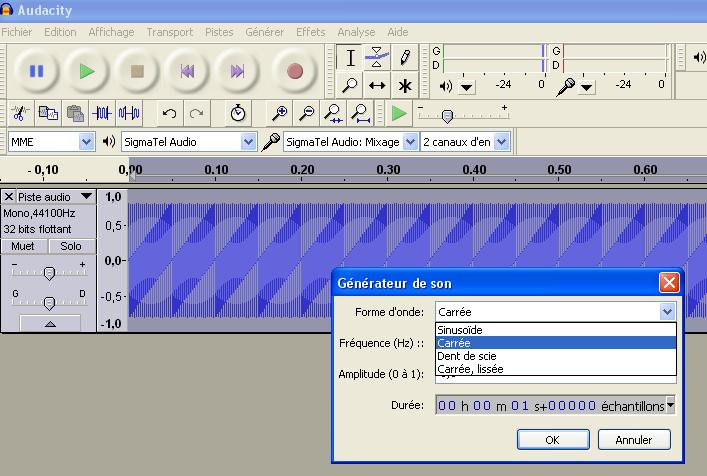This screenshot has height=476, width=707.
Task: Open the sync-lock clock icon
Action: coord(238,113)
